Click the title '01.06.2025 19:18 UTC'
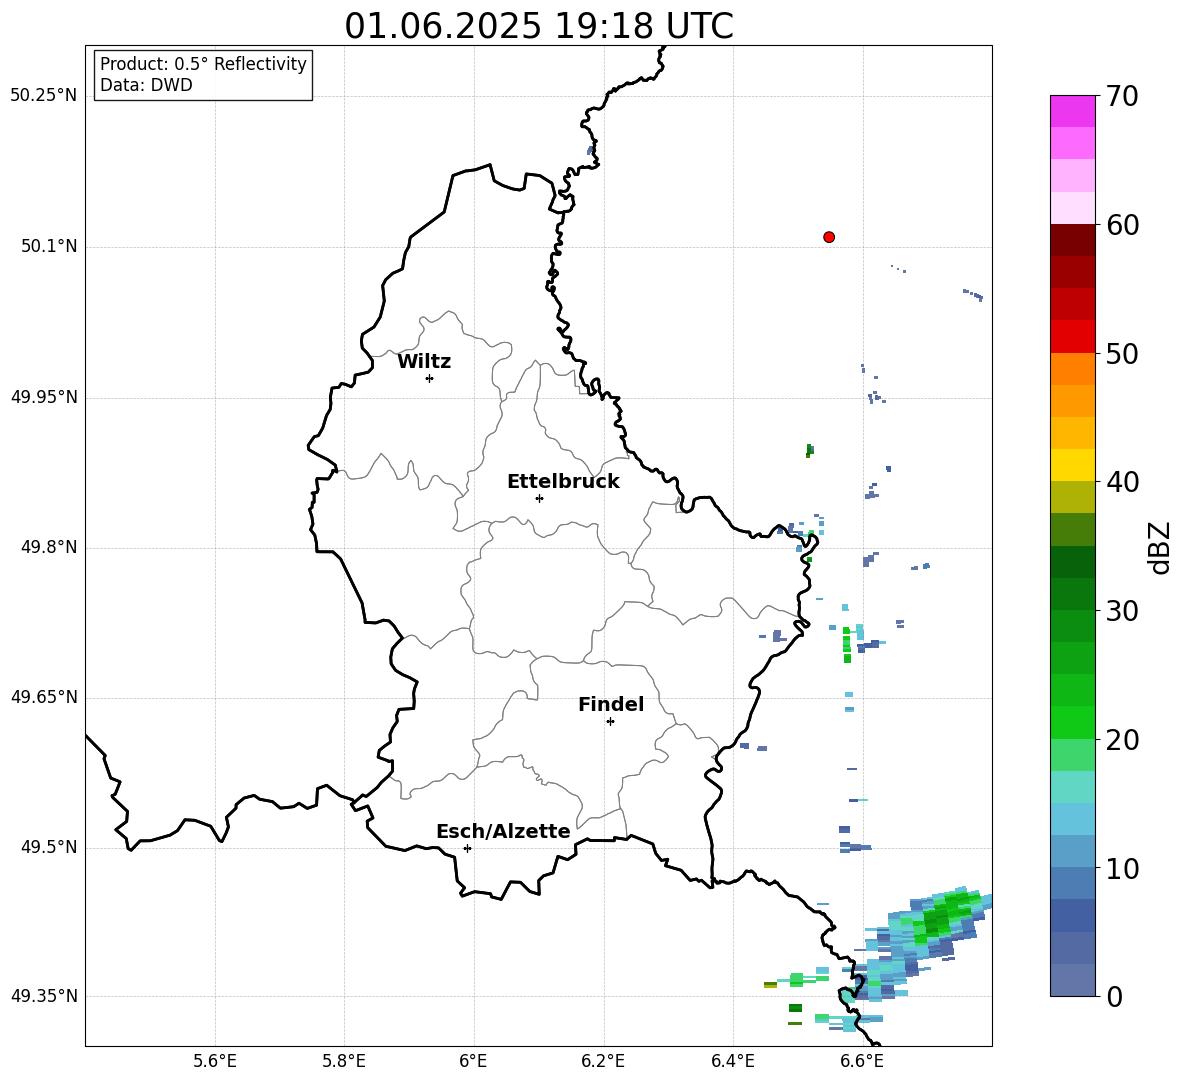Screen dimensions: 1184x1081 point(539,26)
